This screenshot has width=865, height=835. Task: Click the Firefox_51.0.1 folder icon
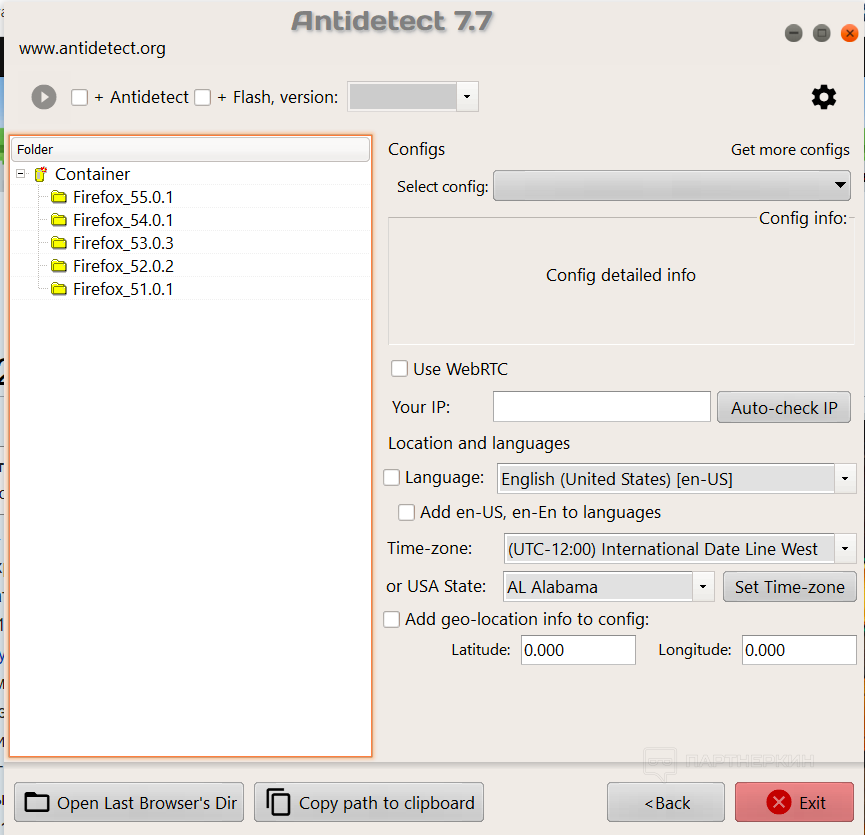point(59,289)
